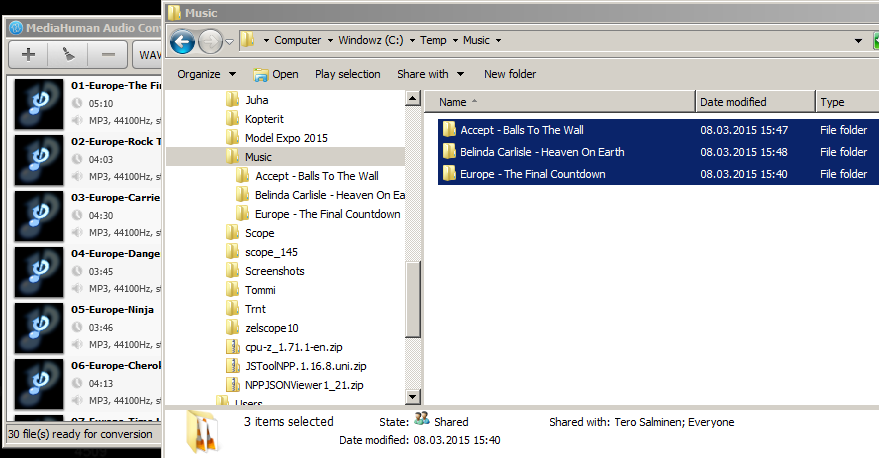The height and width of the screenshot is (458, 879).
Task: Select the 06-Europe-Cherokee track thumbnail
Action: tap(39, 384)
